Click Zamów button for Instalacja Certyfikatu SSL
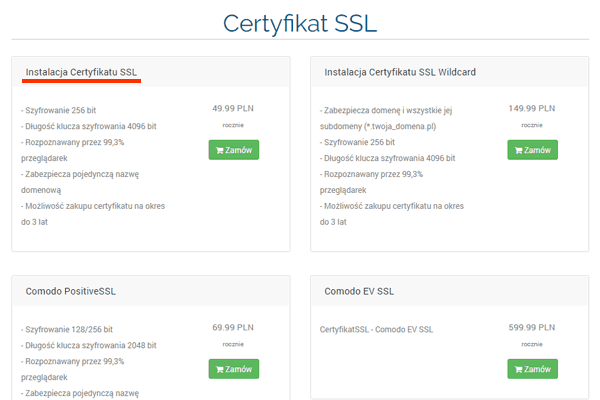Viewport: 600px width, 400px height. tap(234, 150)
